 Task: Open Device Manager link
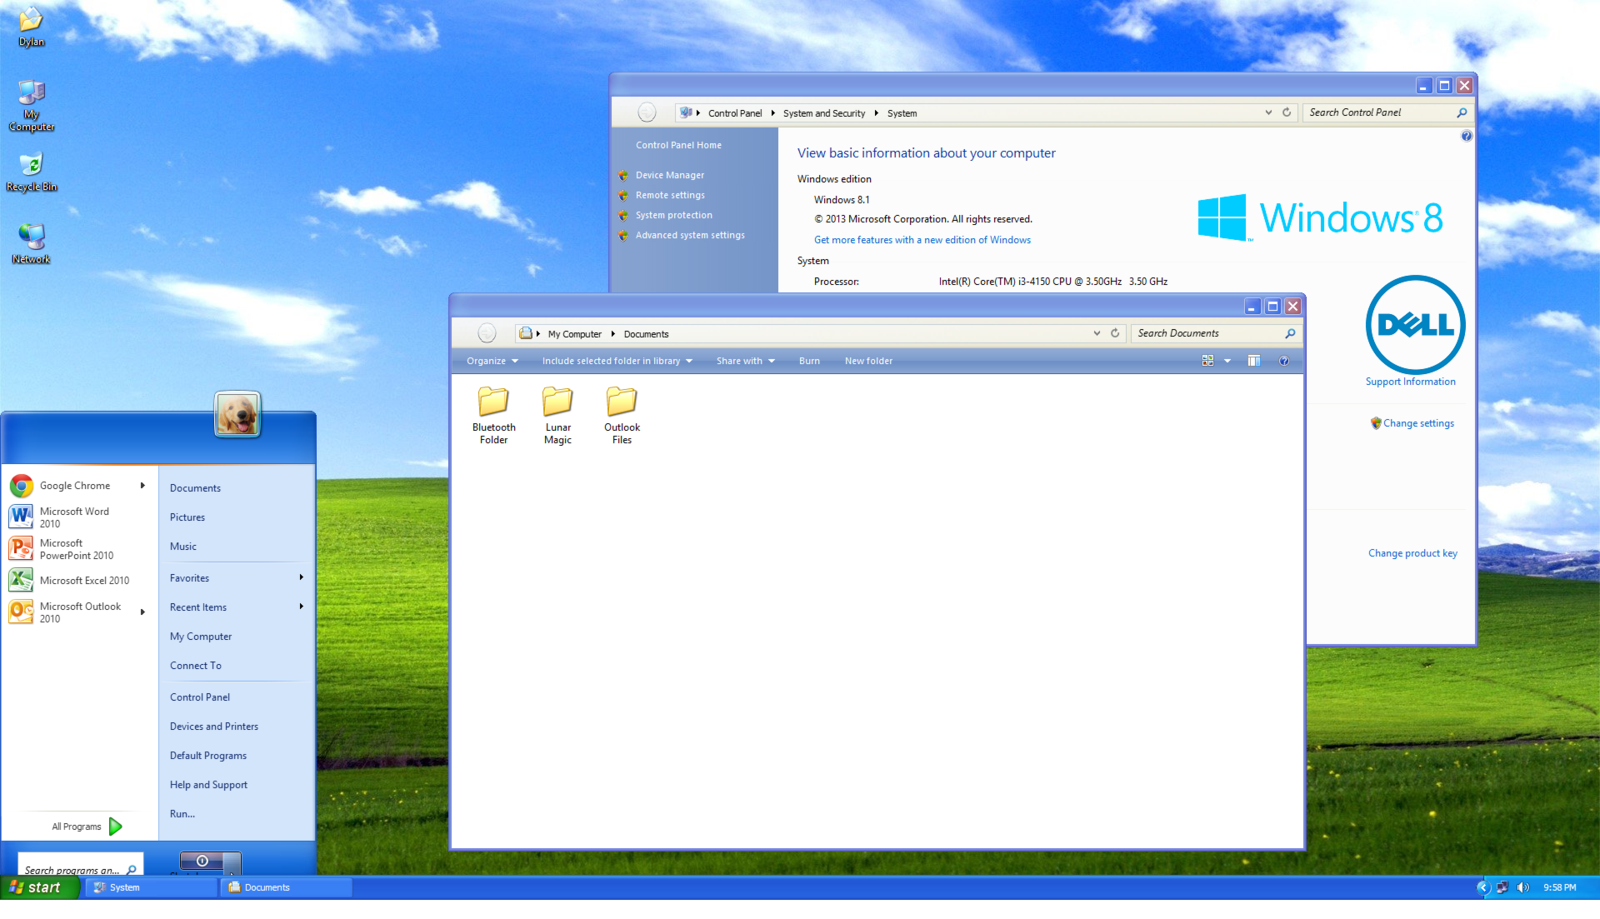click(x=670, y=175)
